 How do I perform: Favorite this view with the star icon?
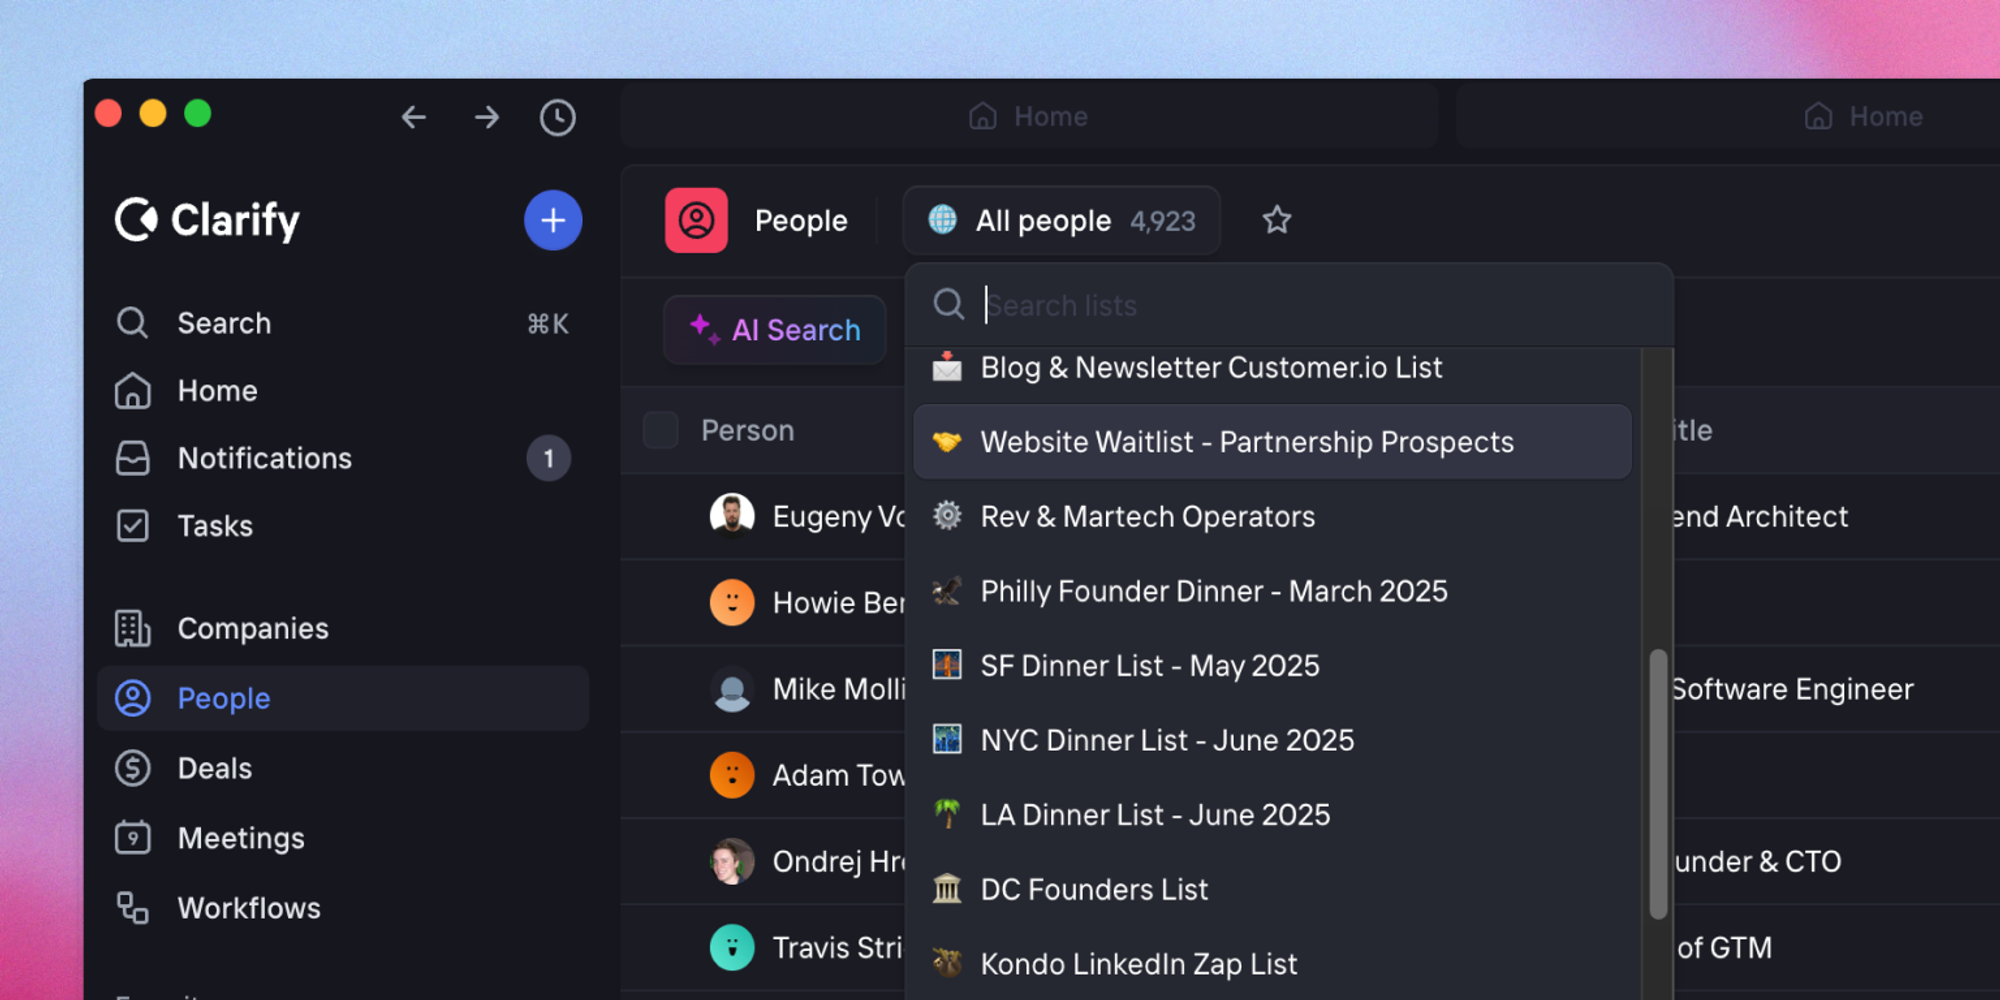1277,220
